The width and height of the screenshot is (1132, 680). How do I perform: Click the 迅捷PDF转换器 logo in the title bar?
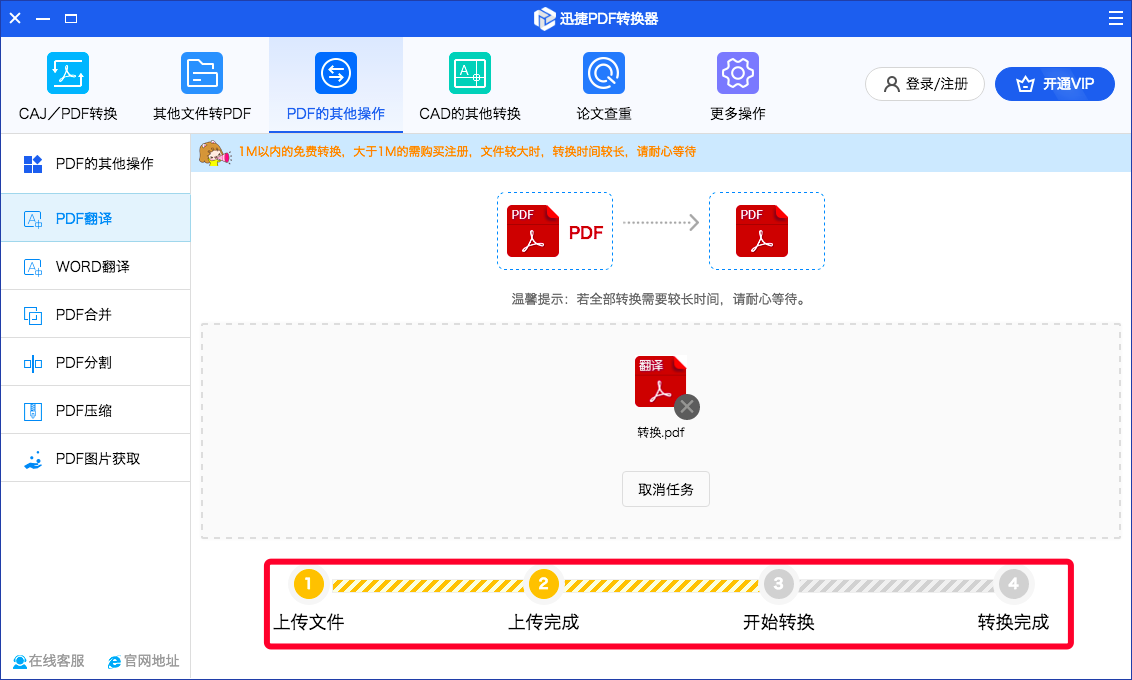point(544,19)
